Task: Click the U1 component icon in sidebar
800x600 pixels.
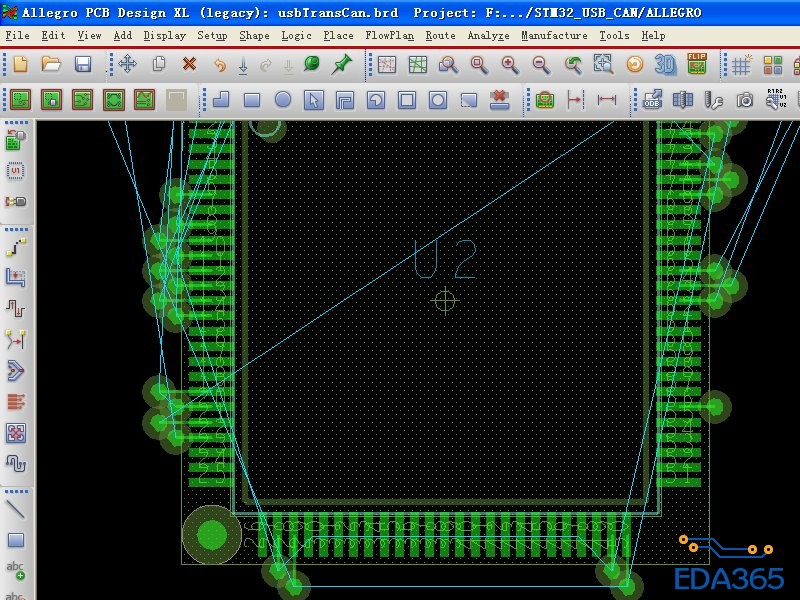Action: click(15, 170)
